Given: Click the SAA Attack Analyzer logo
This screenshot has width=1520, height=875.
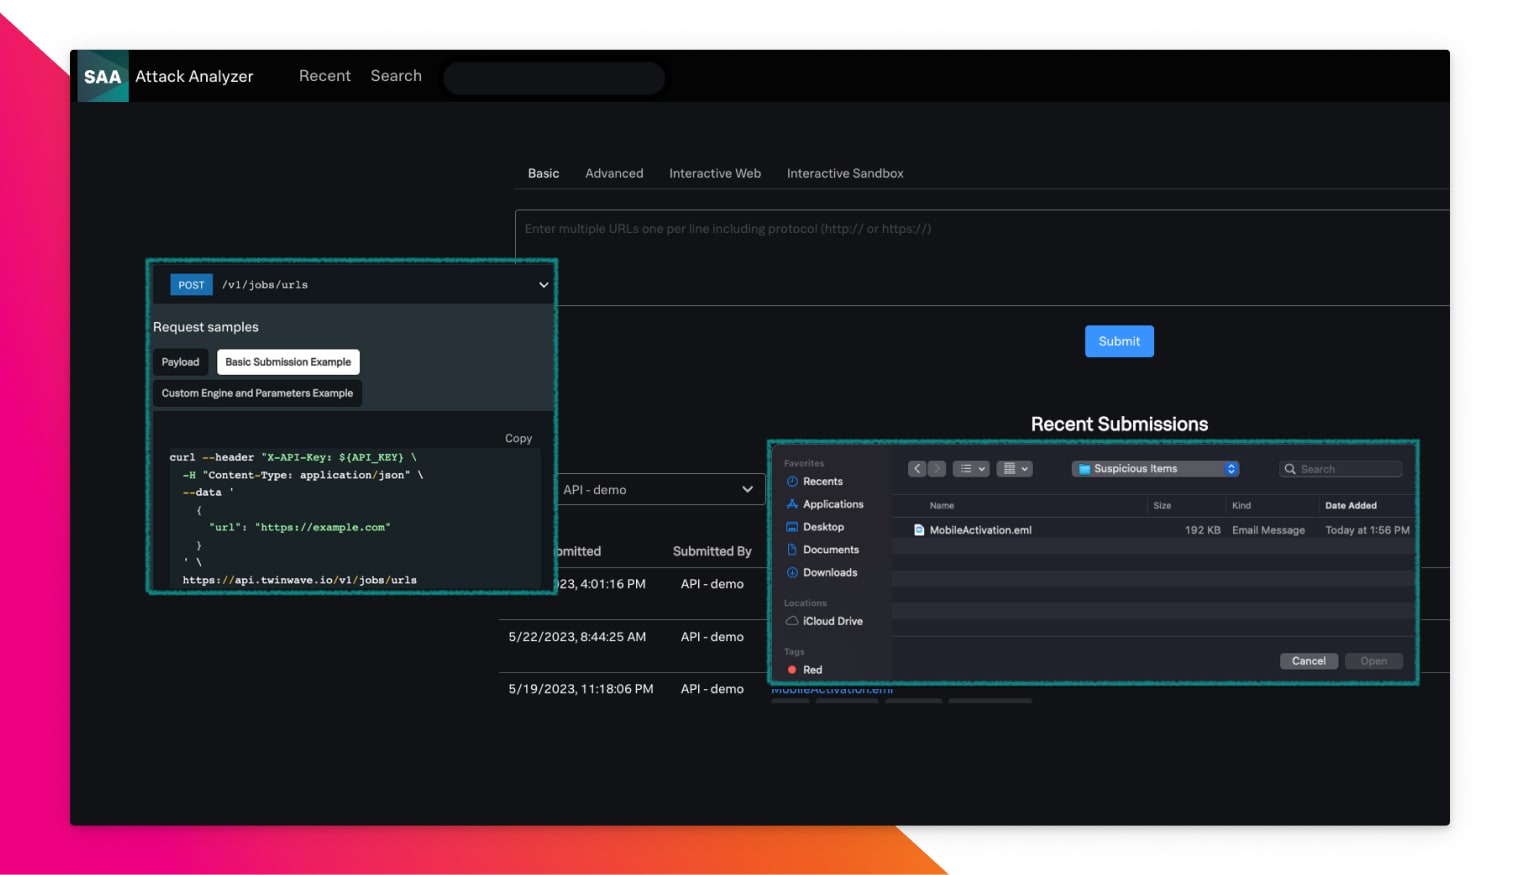Looking at the screenshot, I should point(103,76).
